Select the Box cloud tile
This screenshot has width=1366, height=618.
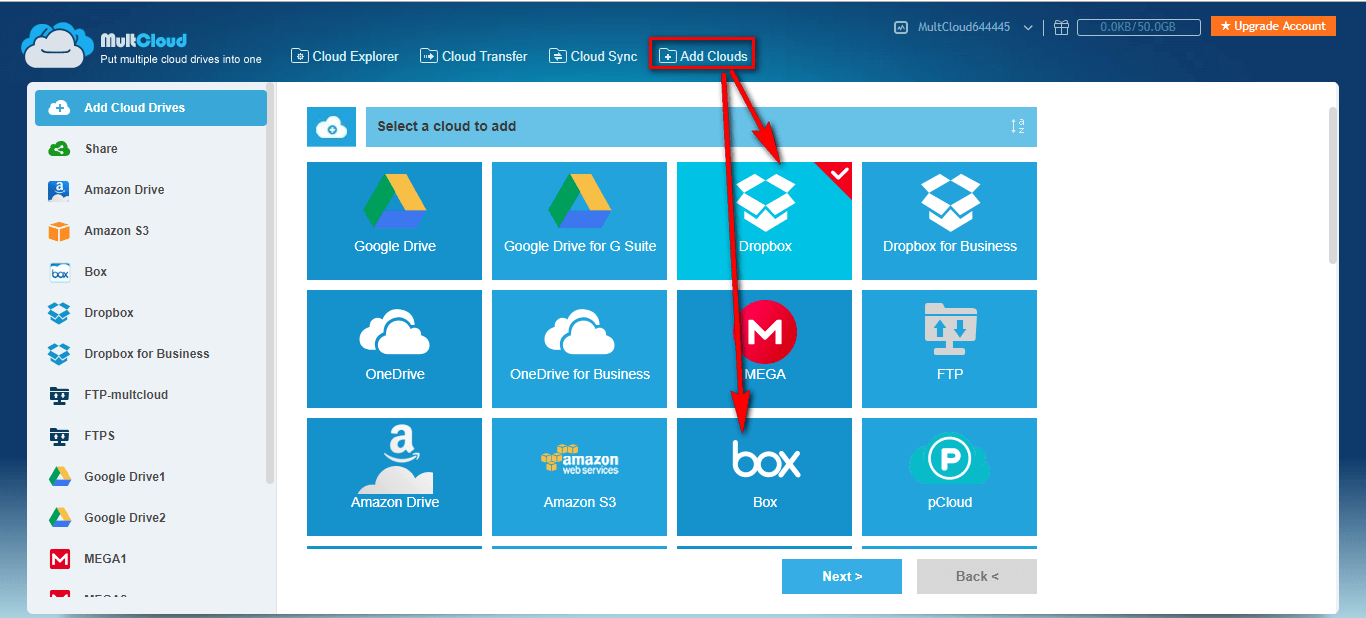pyautogui.click(x=764, y=477)
